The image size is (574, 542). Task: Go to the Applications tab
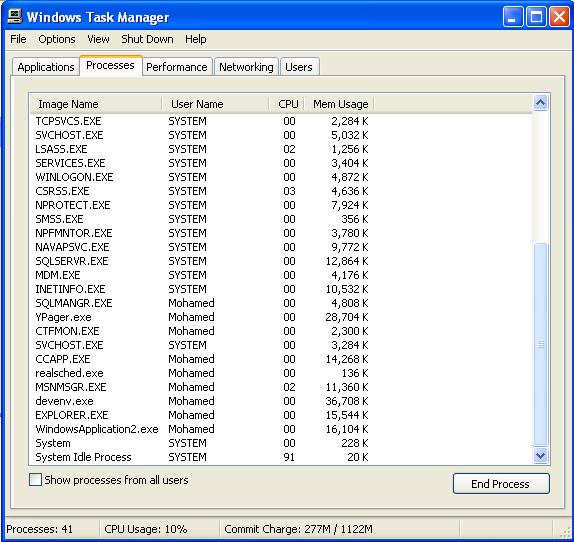(x=46, y=67)
